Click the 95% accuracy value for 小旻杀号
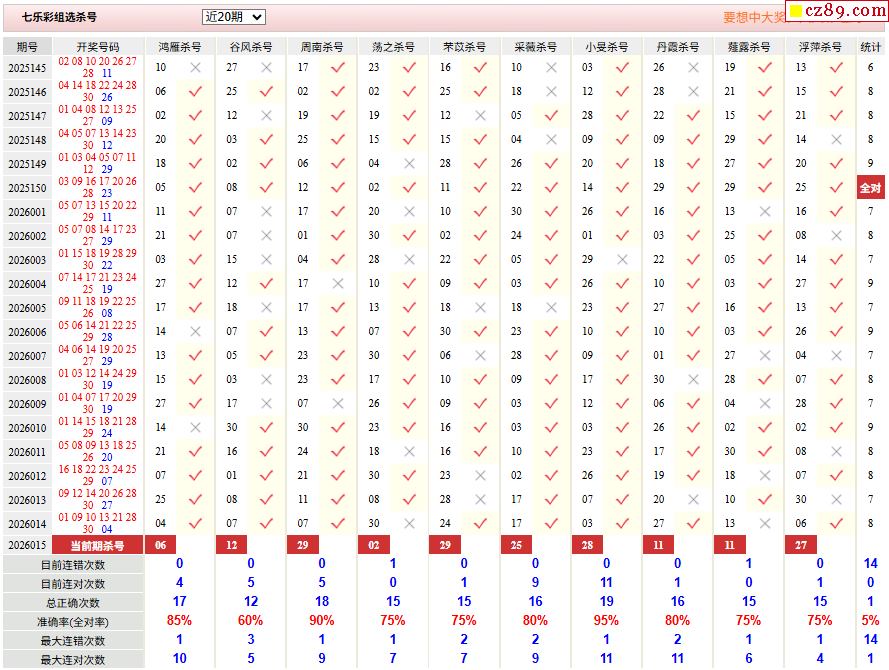 (606, 621)
